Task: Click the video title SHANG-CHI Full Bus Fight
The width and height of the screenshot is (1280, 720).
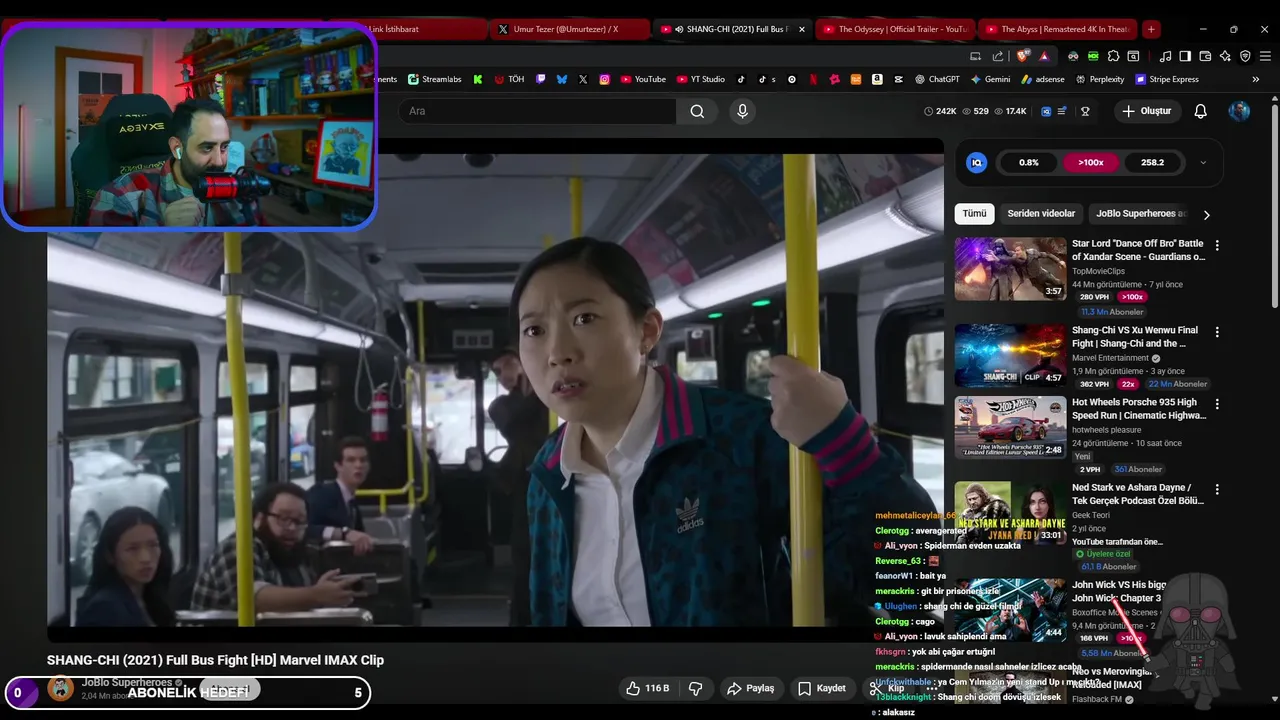Action: pyautogui.click(x=215, y=660)
